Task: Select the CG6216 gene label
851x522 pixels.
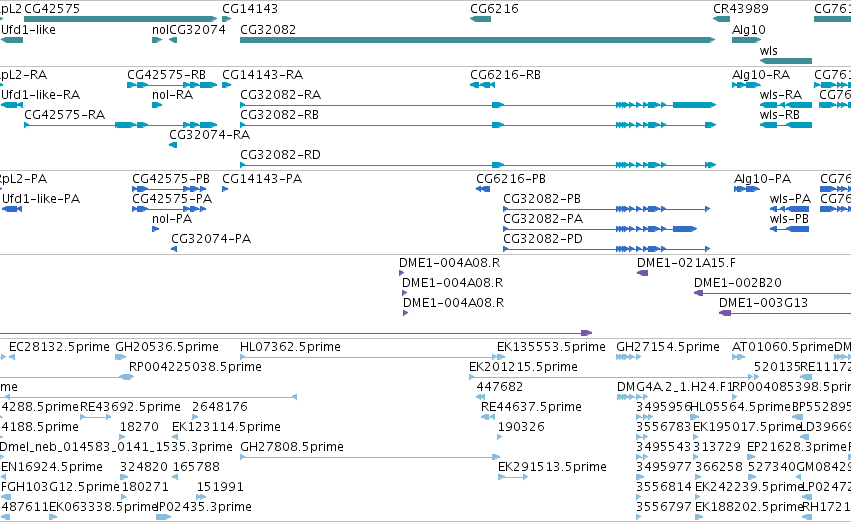Action: [494, 9]
